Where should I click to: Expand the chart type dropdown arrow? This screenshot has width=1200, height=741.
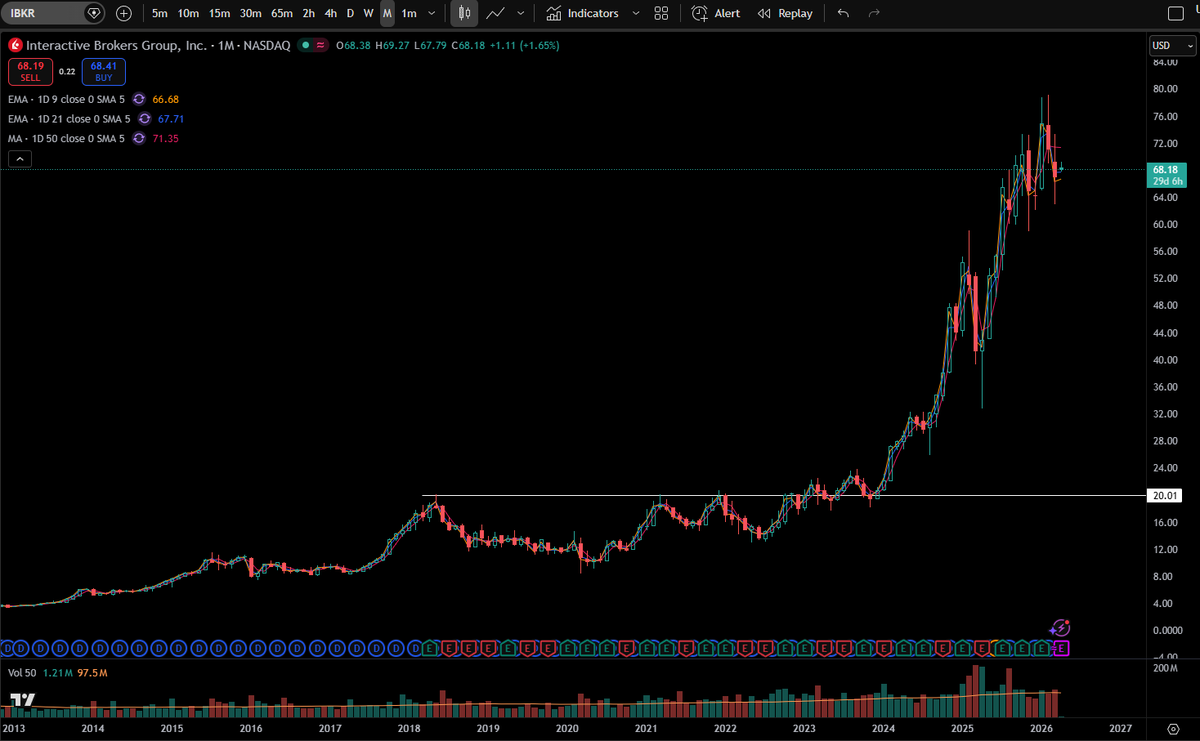pos(520,13)
